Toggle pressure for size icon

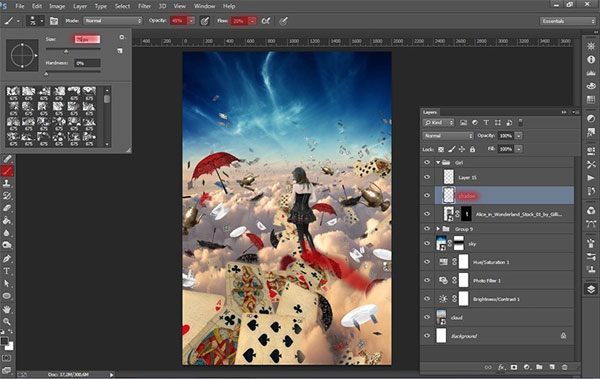click(x=283, y=21)
